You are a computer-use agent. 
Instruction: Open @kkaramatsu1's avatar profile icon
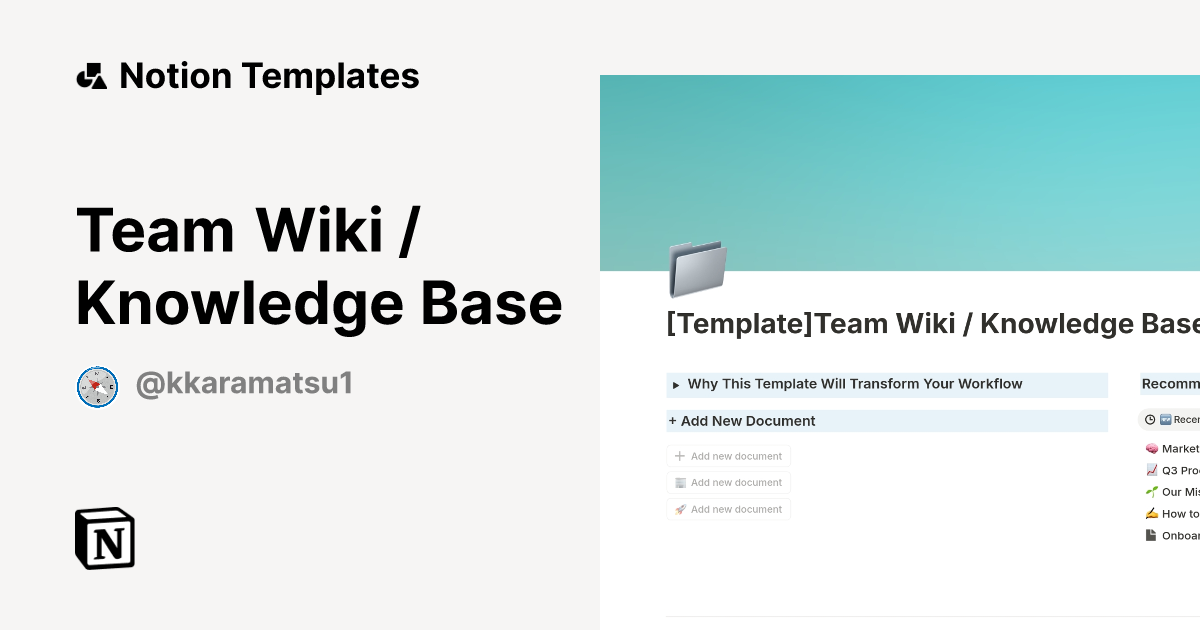pos(97,383)
